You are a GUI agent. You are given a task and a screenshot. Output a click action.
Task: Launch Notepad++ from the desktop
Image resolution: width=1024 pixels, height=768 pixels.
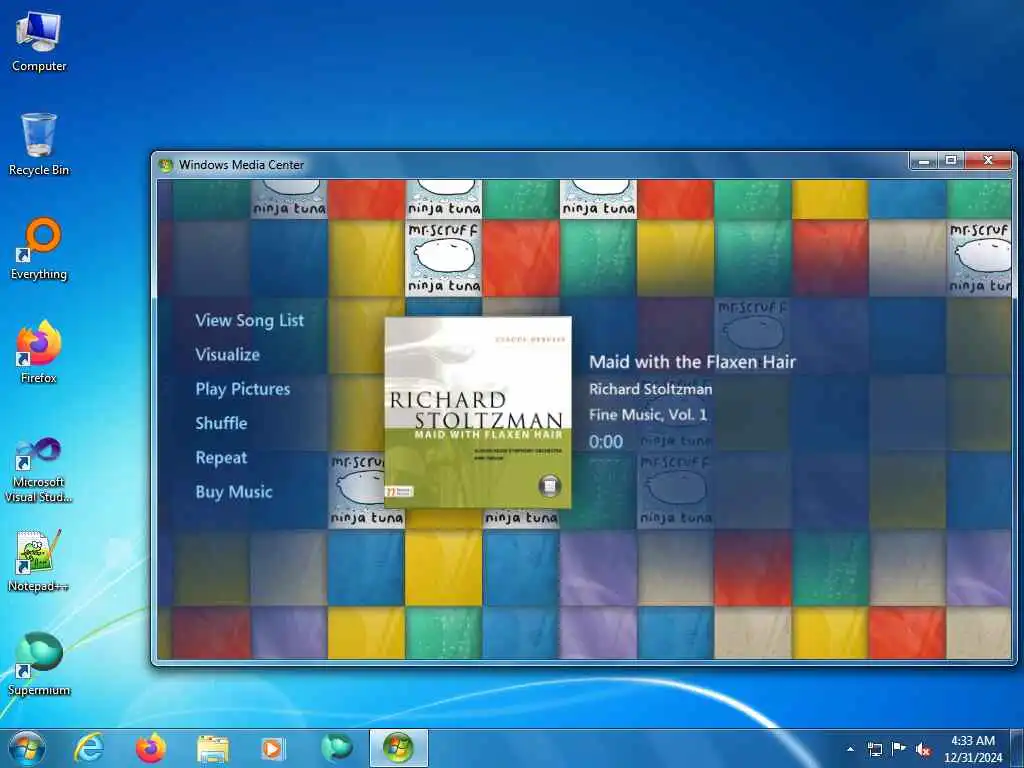(39, 560)
